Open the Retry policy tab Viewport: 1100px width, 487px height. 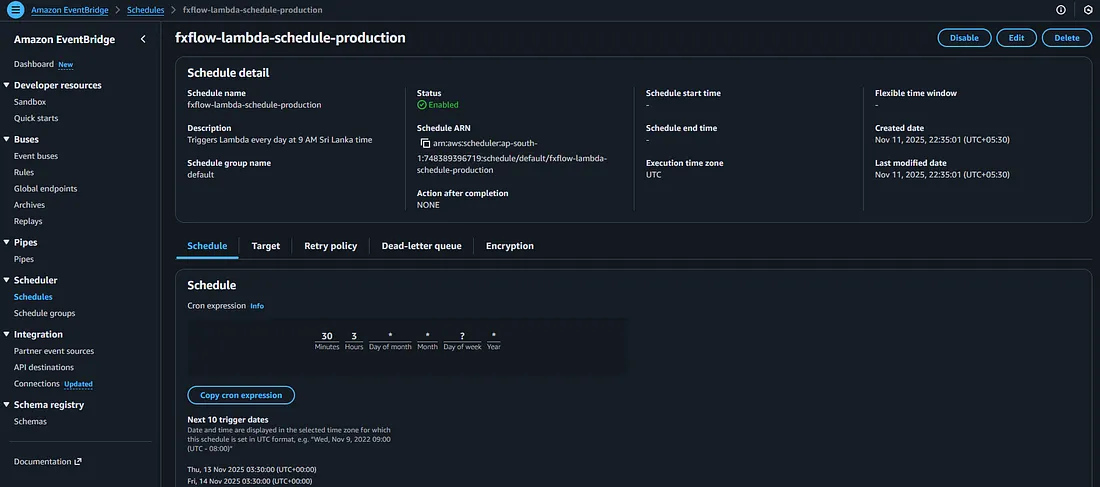(x=330, y=246)
